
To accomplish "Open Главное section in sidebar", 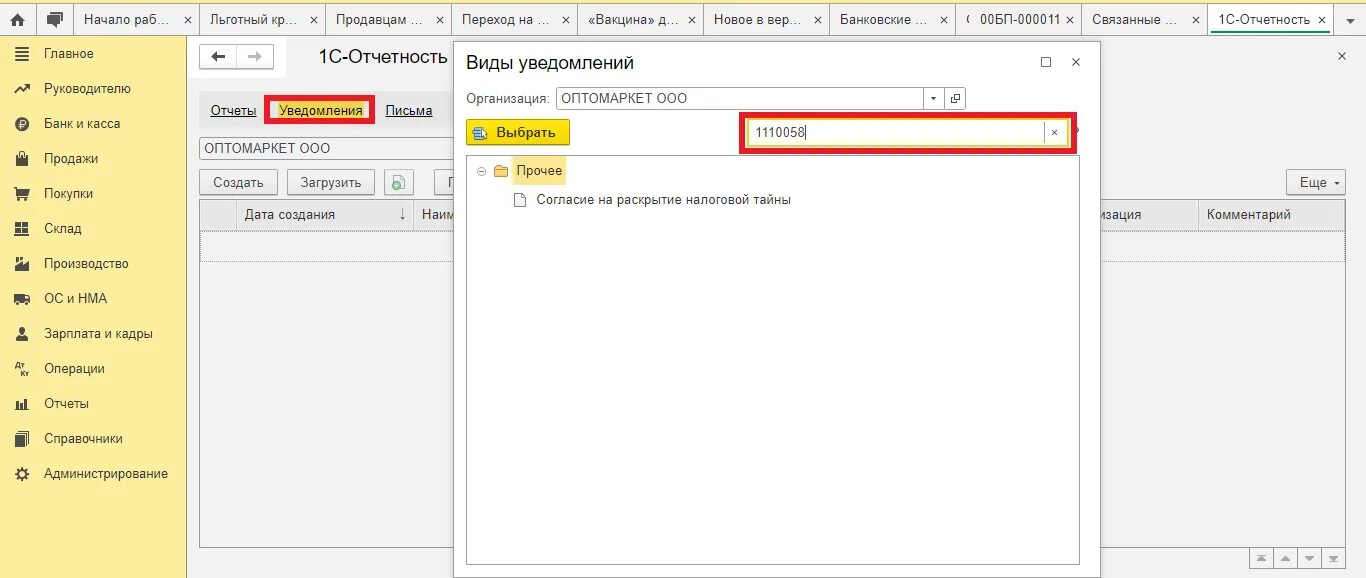I will tap(69, 54).
